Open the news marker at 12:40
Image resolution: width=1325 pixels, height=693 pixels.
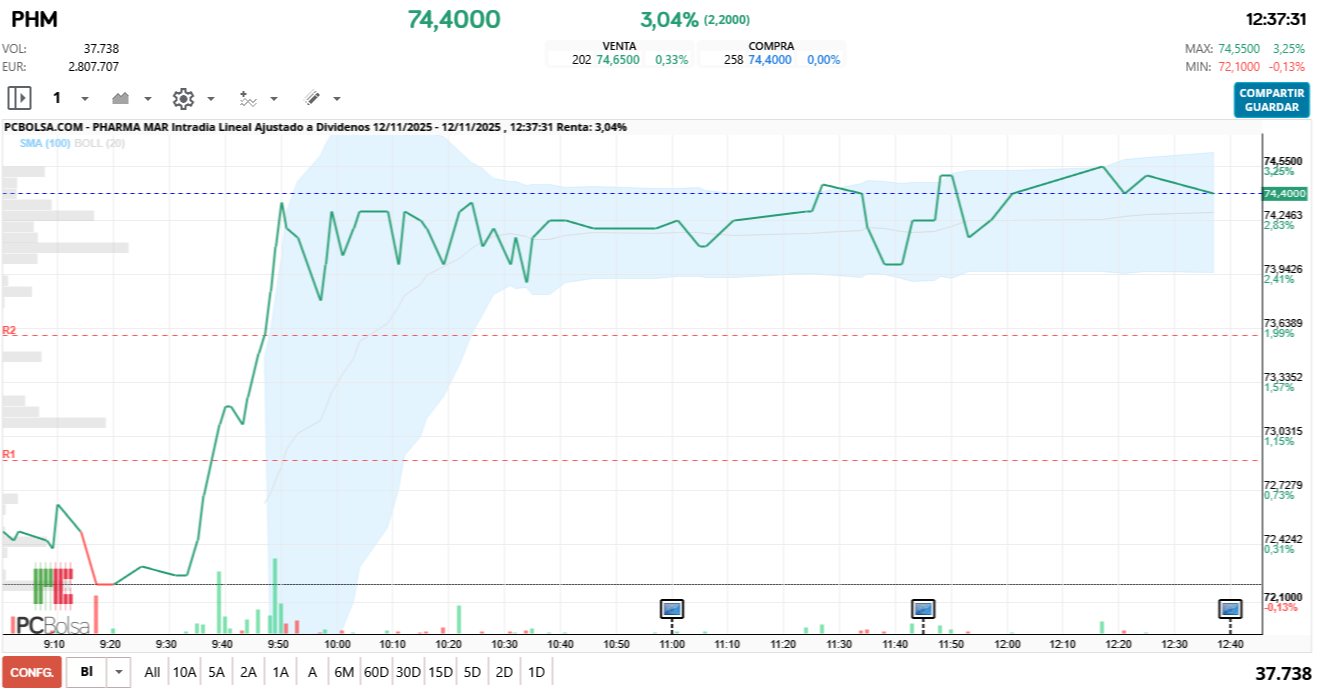coord(1230,608)
